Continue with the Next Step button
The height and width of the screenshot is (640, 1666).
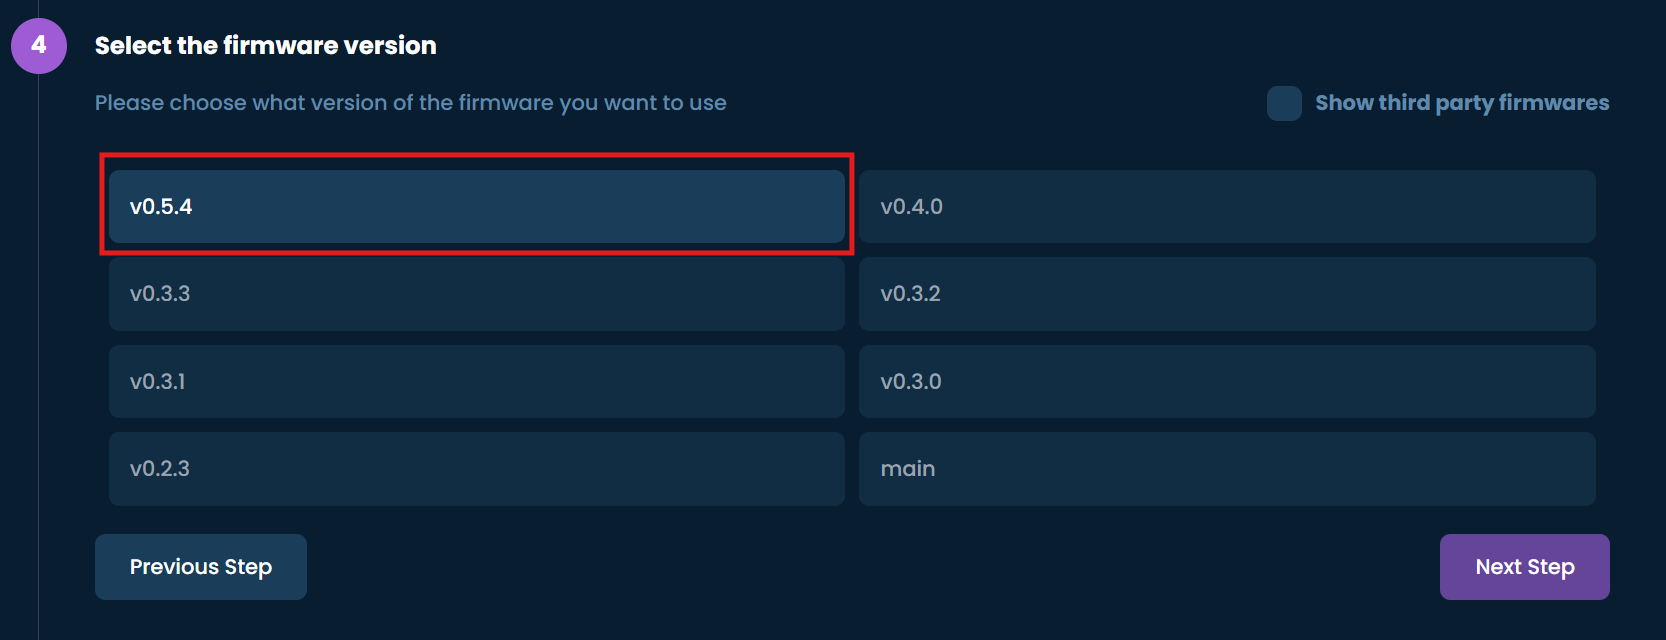(1525, 567)
